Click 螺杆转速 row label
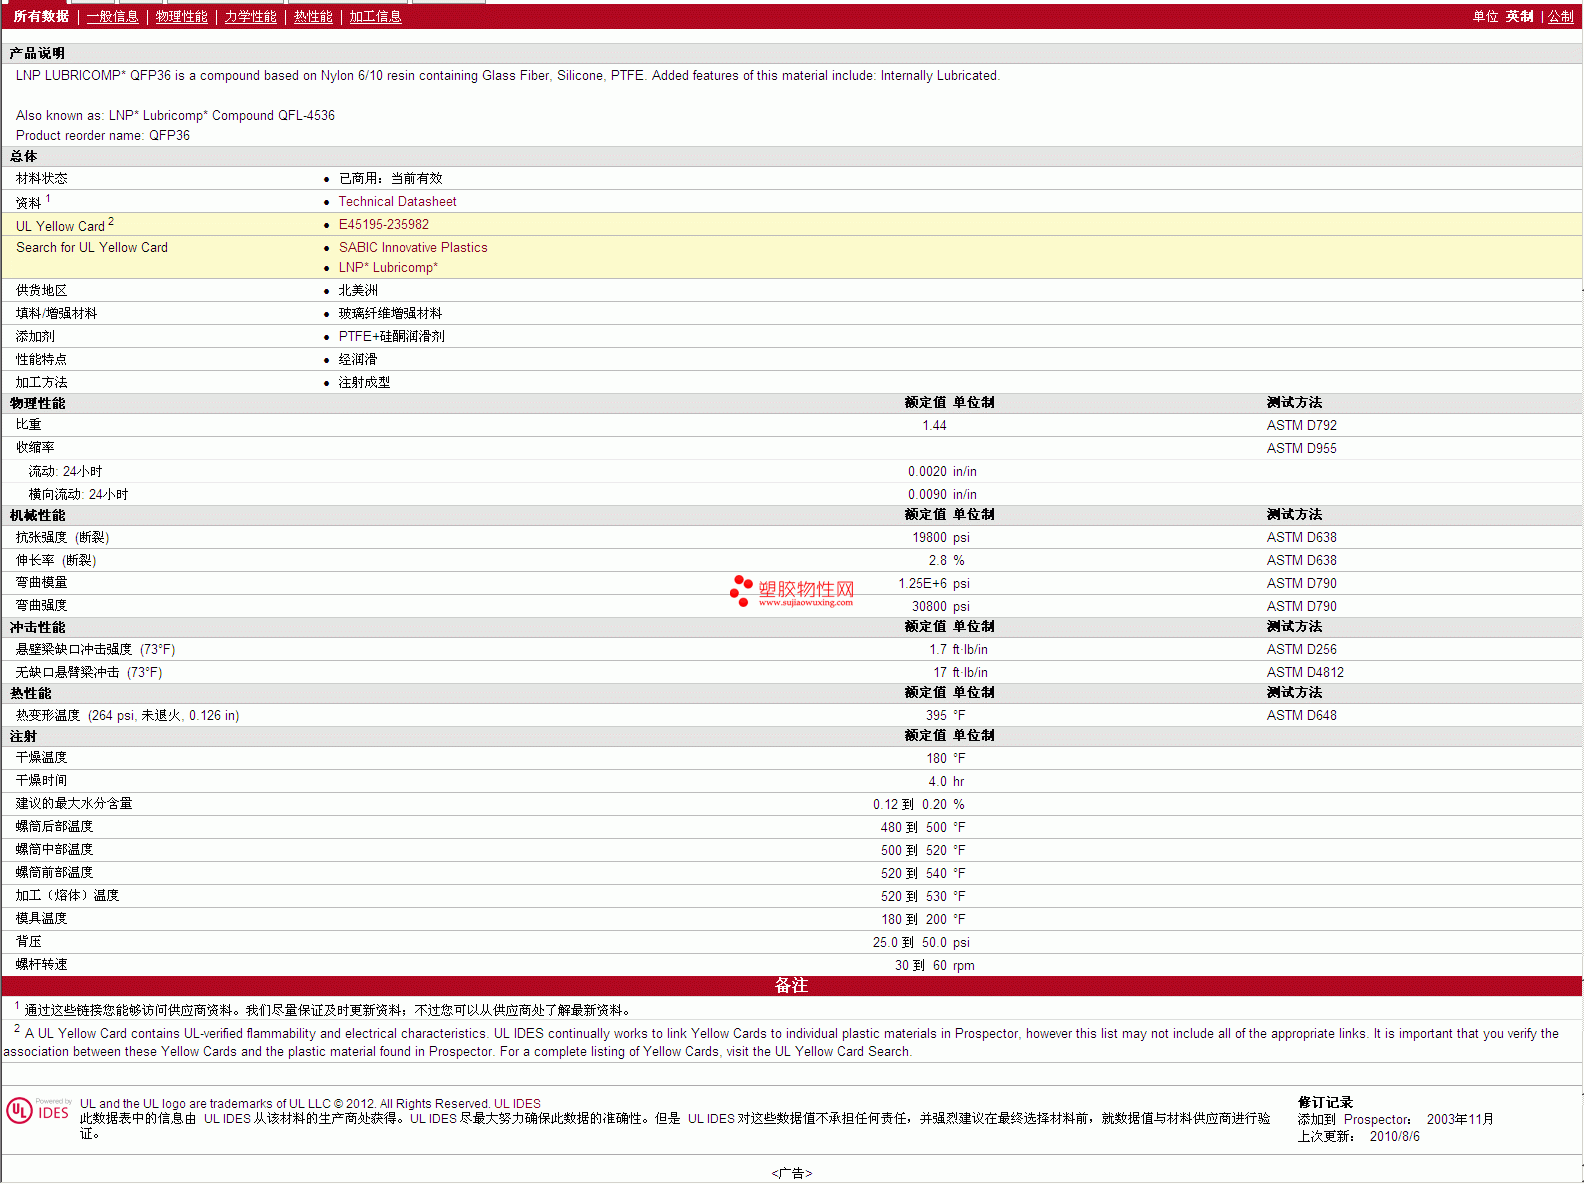1584x1184 pixels. pyautogui.click(x=41, y=965)
